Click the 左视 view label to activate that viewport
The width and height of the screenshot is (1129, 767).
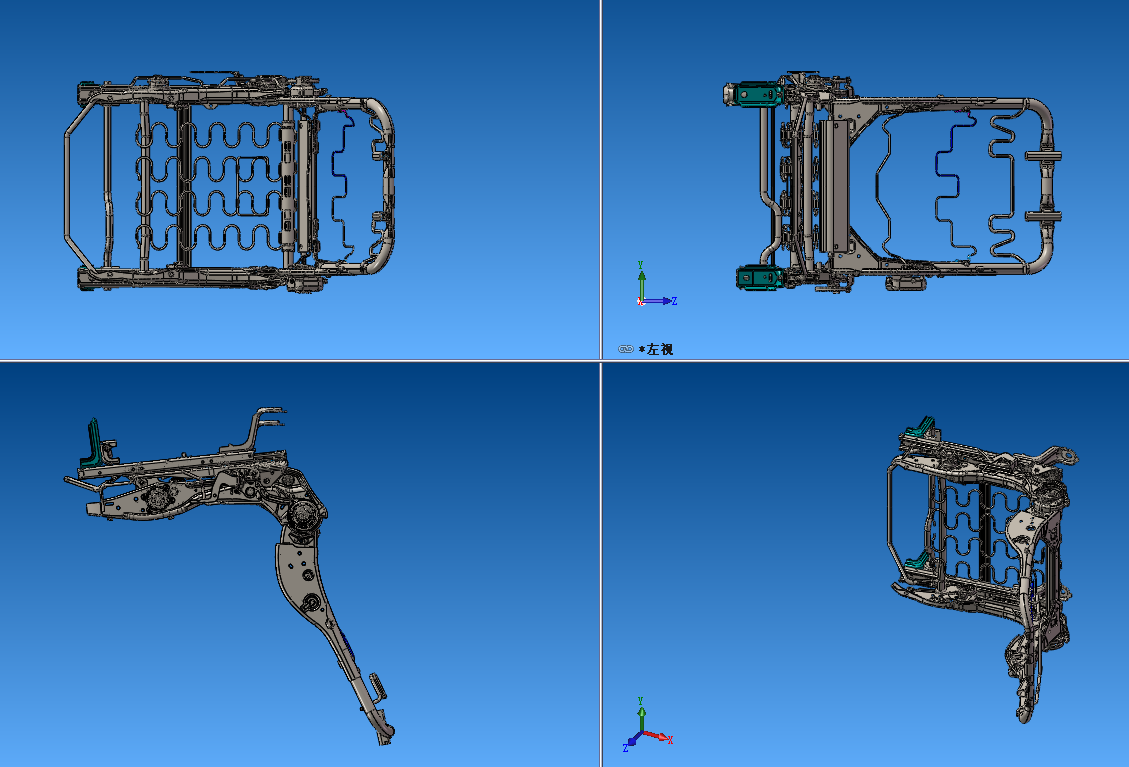point(658,350)
